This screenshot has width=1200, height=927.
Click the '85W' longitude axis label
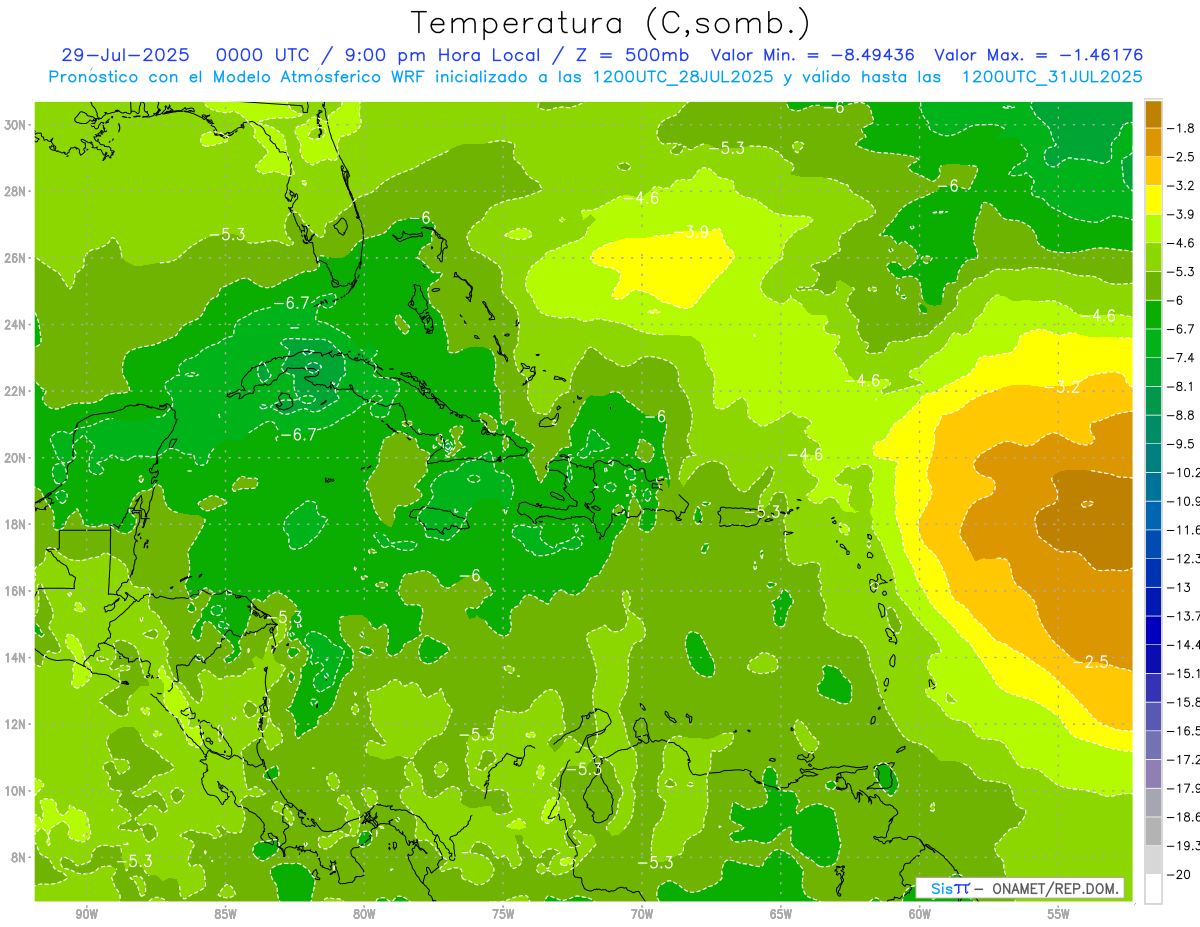226,914
